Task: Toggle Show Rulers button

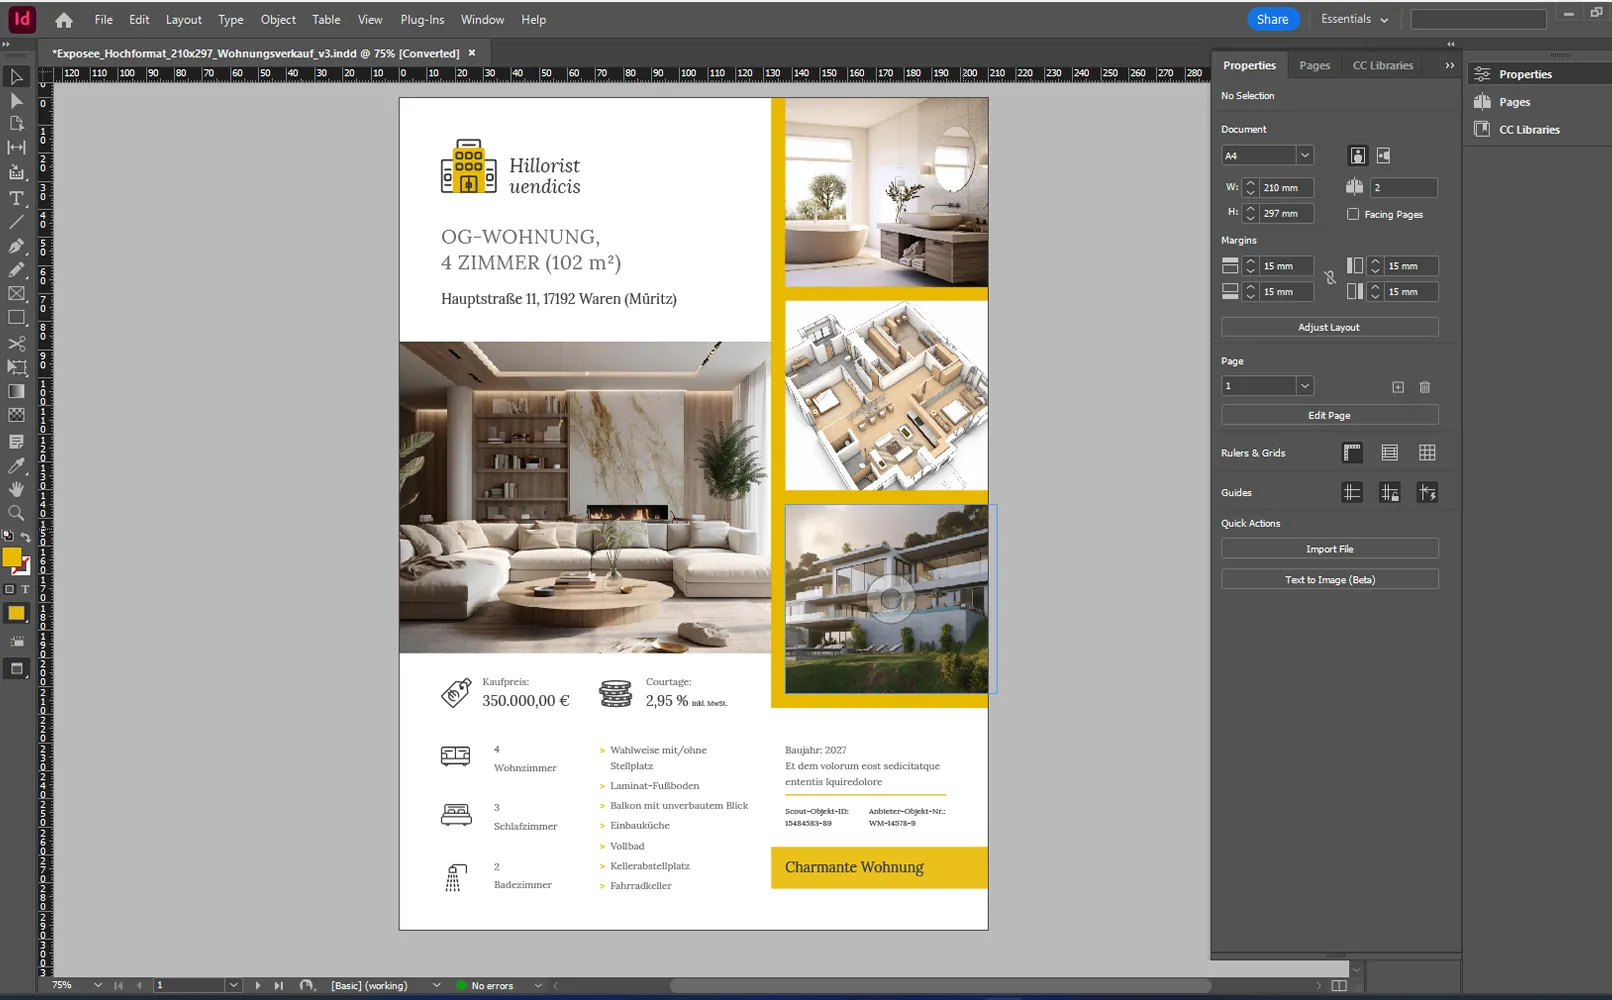Action: pyautogui.click(x=1352, y=453)
